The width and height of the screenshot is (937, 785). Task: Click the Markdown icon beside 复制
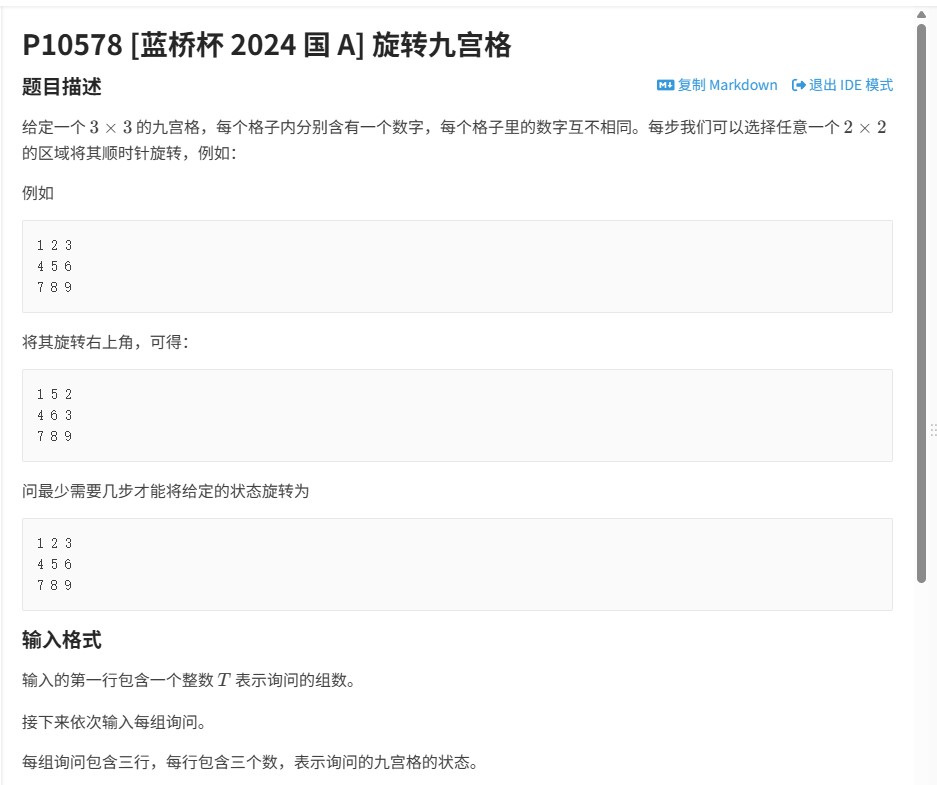[665, 85]
